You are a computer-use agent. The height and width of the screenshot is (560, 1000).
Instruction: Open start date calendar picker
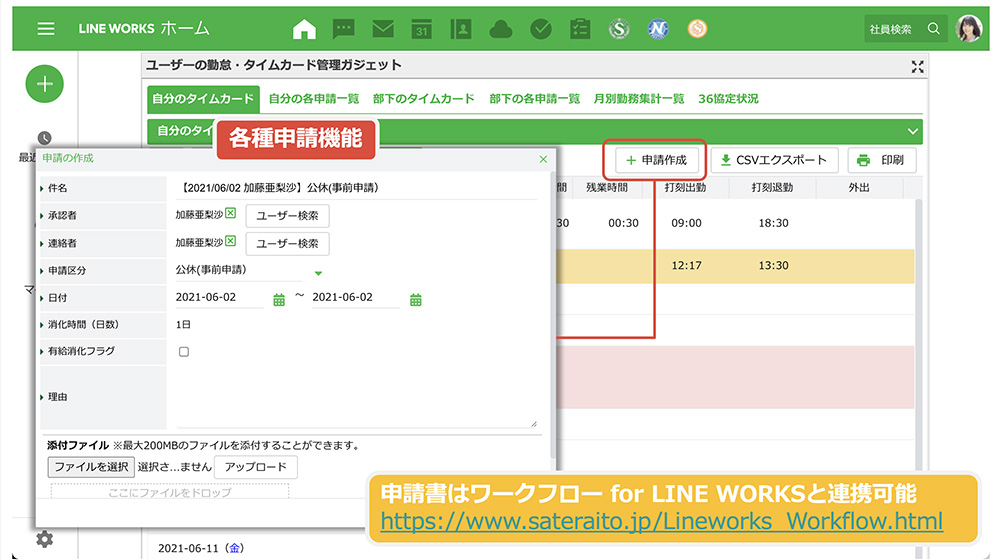point(279,300)
